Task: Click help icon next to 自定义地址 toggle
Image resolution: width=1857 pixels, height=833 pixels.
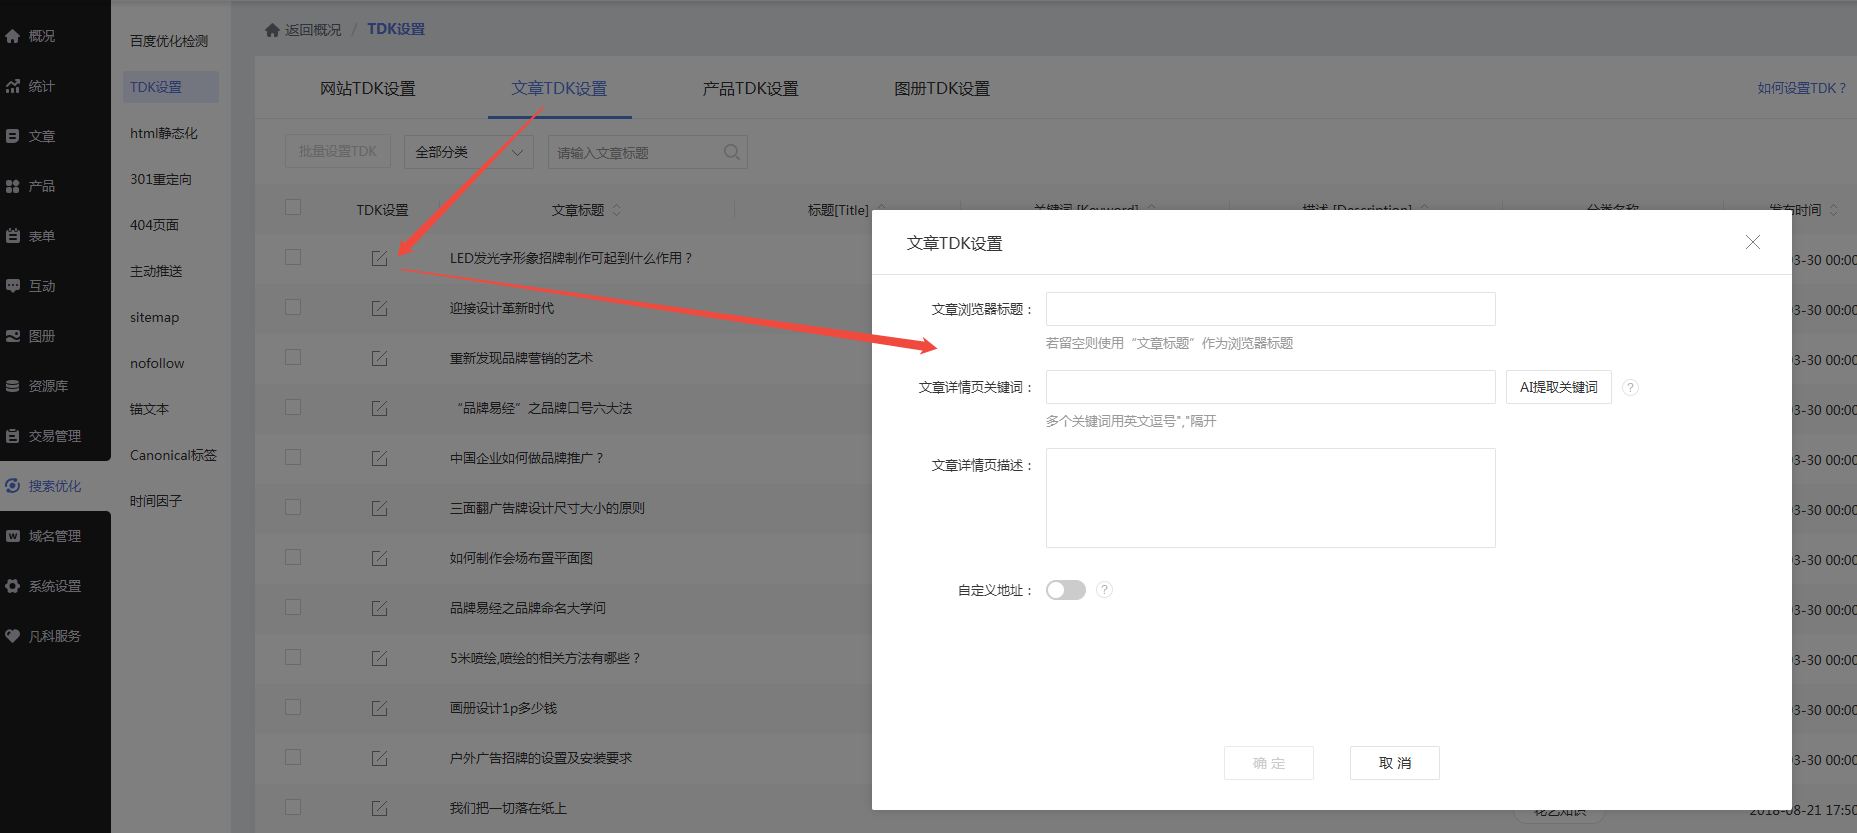Action: (1104, 590)
